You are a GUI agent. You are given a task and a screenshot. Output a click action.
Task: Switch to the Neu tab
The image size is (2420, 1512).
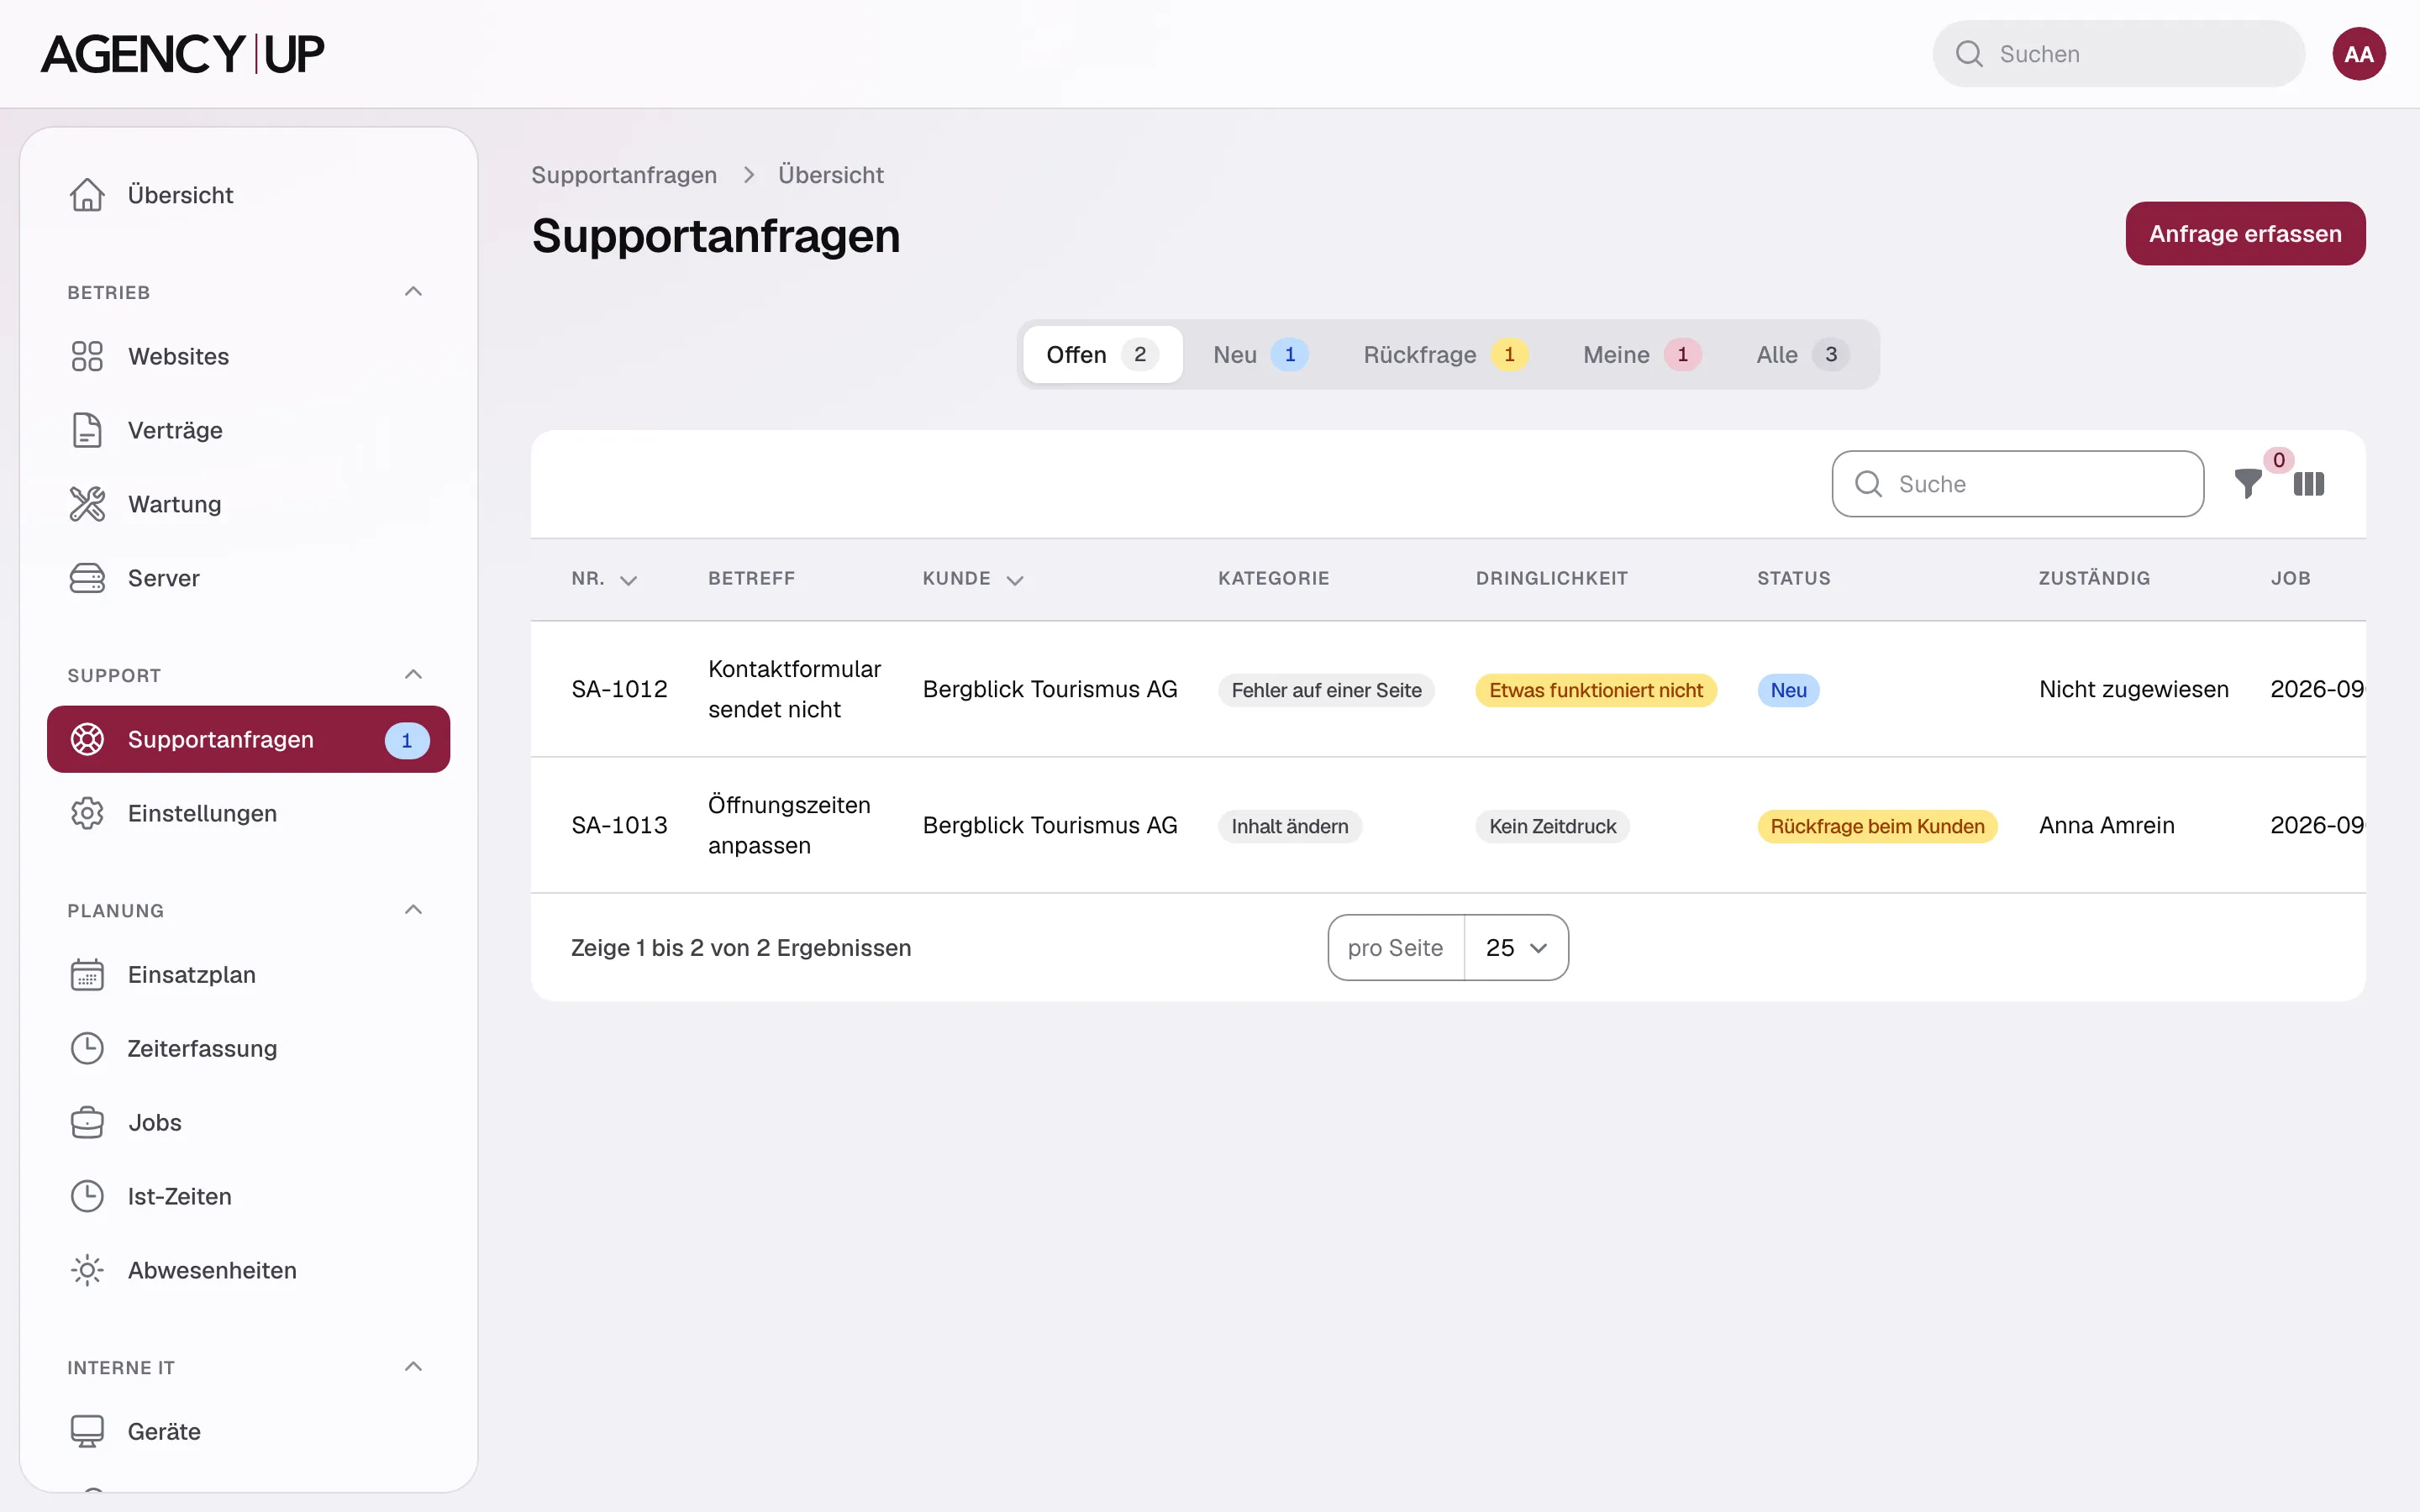click(x=1260, y=354)
